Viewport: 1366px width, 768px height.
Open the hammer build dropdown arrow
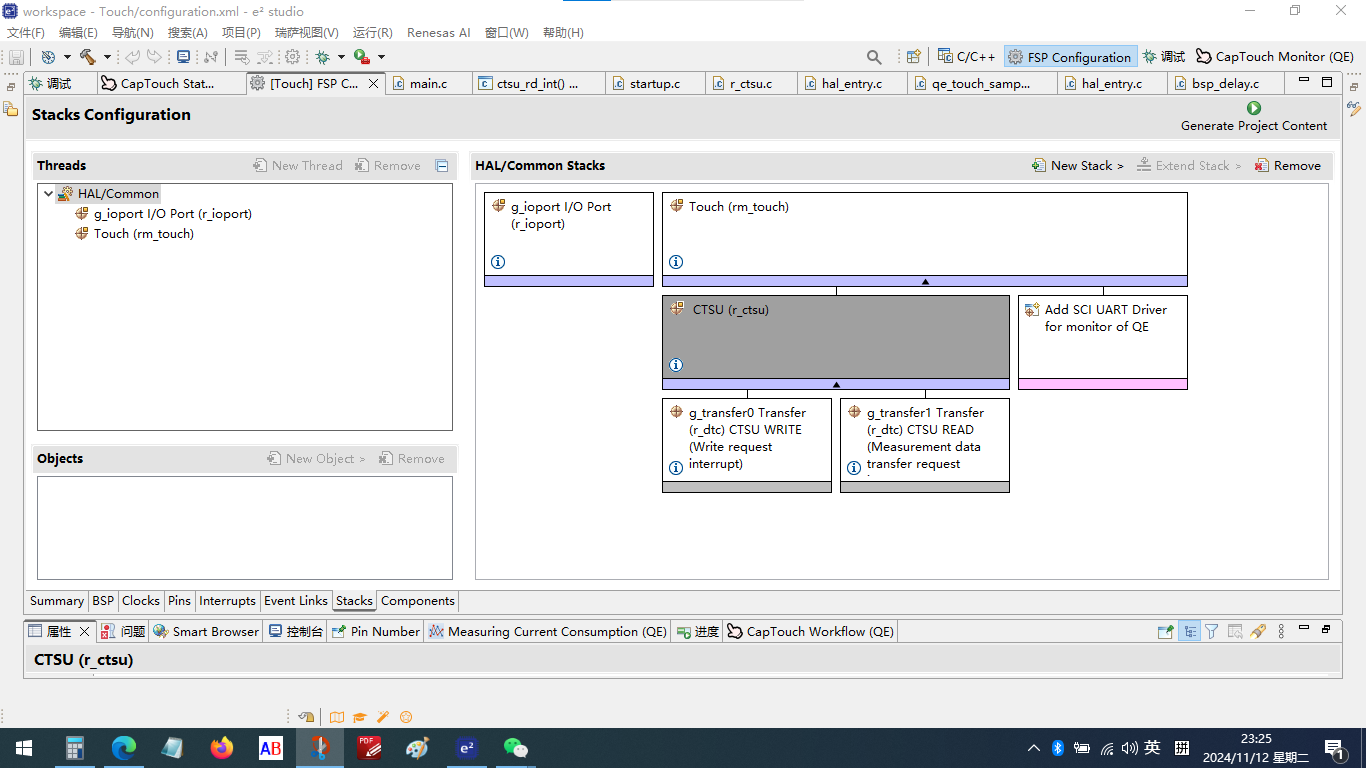point(107,57)
